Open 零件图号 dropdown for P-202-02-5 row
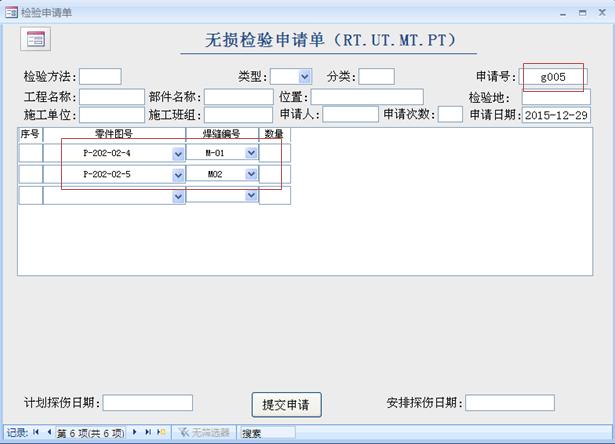The width and height of the screenshot is (615, 444). click(178, 175)
